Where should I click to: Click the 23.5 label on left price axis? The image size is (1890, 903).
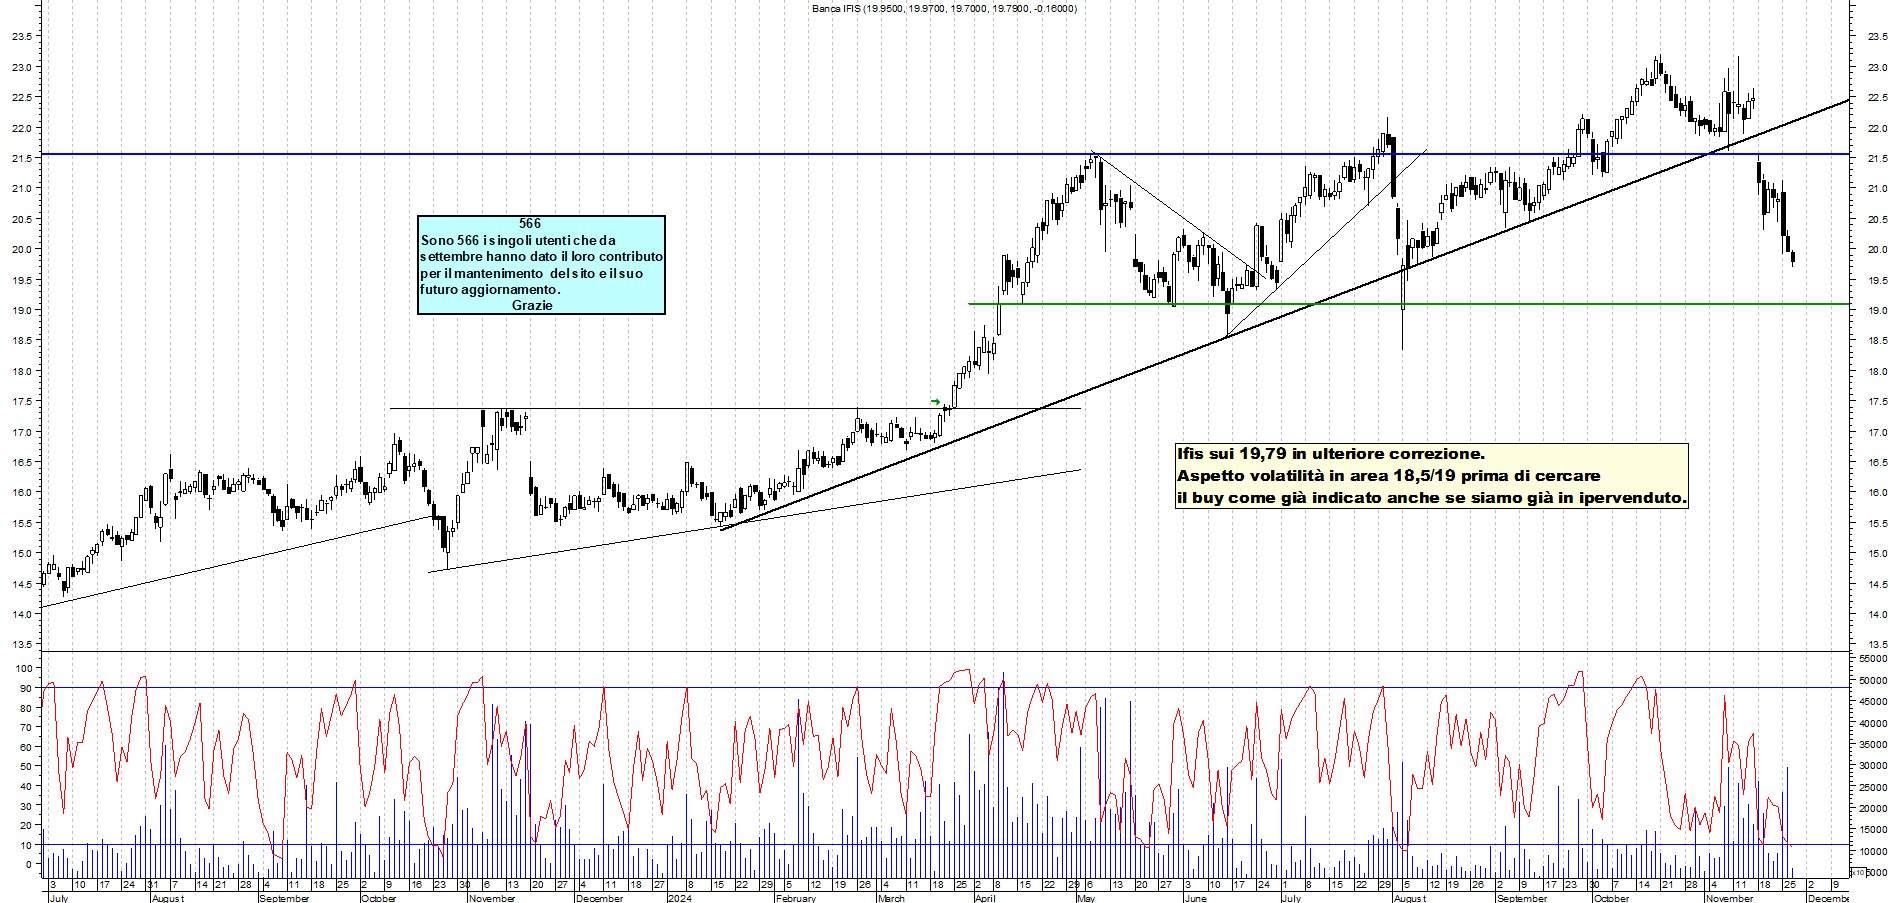tap(21, 36)
